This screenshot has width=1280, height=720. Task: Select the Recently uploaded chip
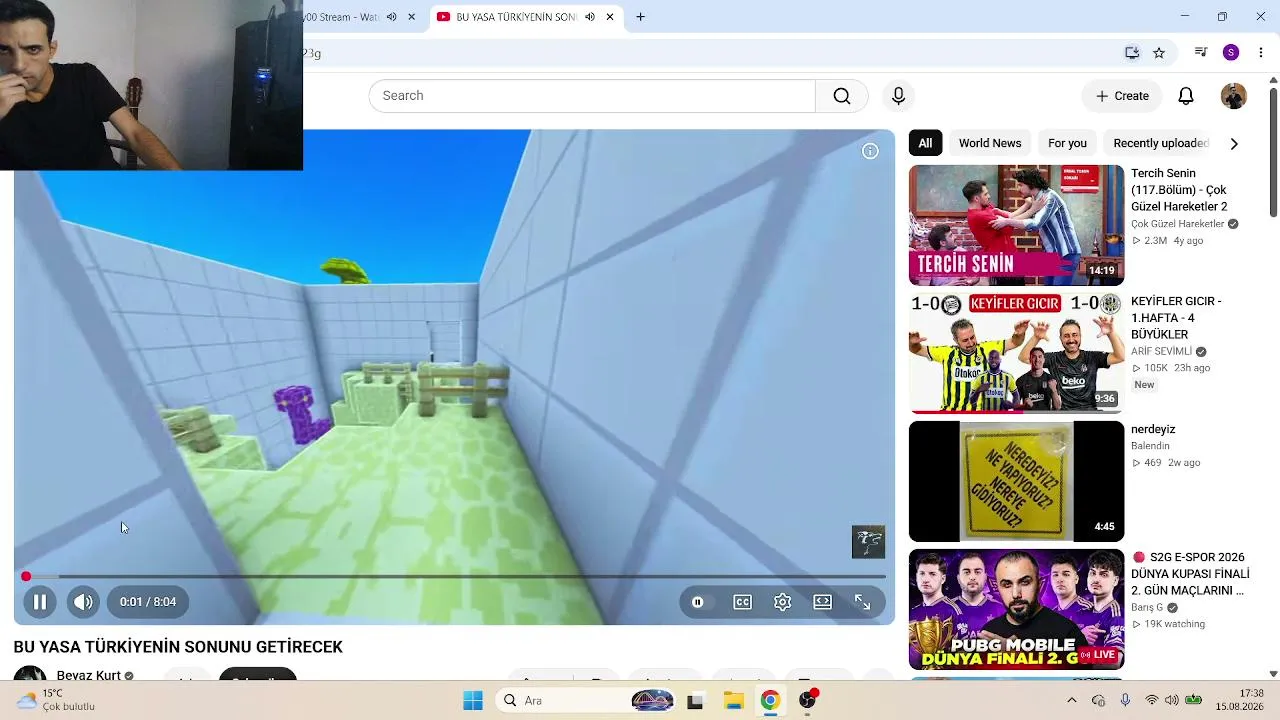[1161, 143]
